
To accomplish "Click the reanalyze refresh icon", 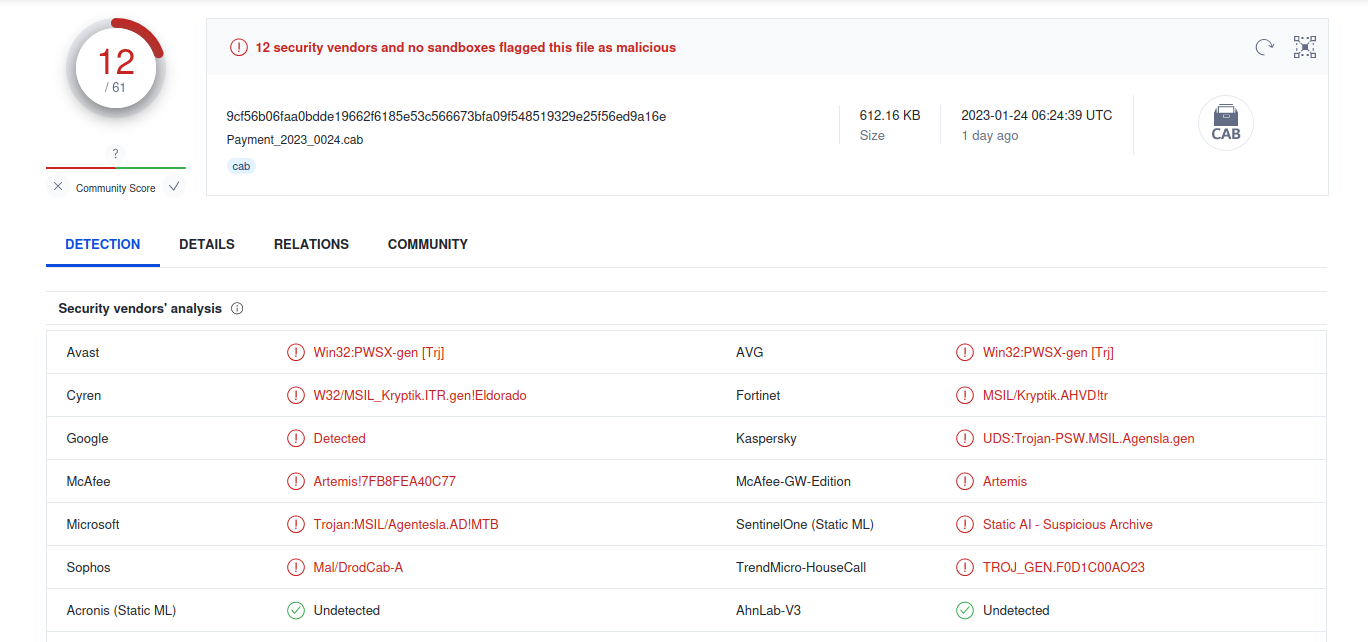I will tap(1265, 47).
